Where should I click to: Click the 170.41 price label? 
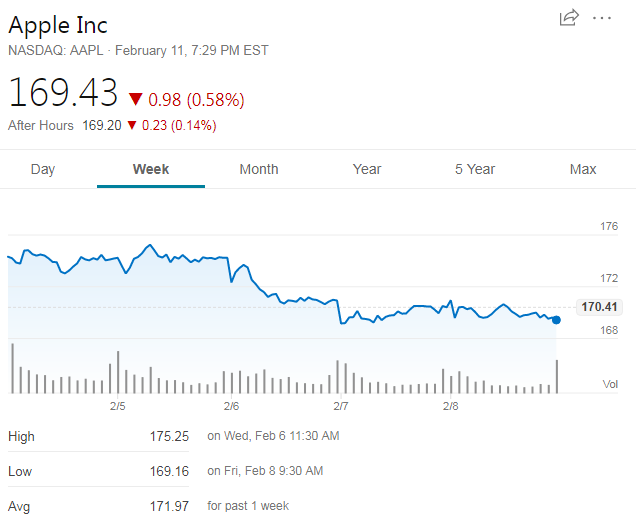598,307
